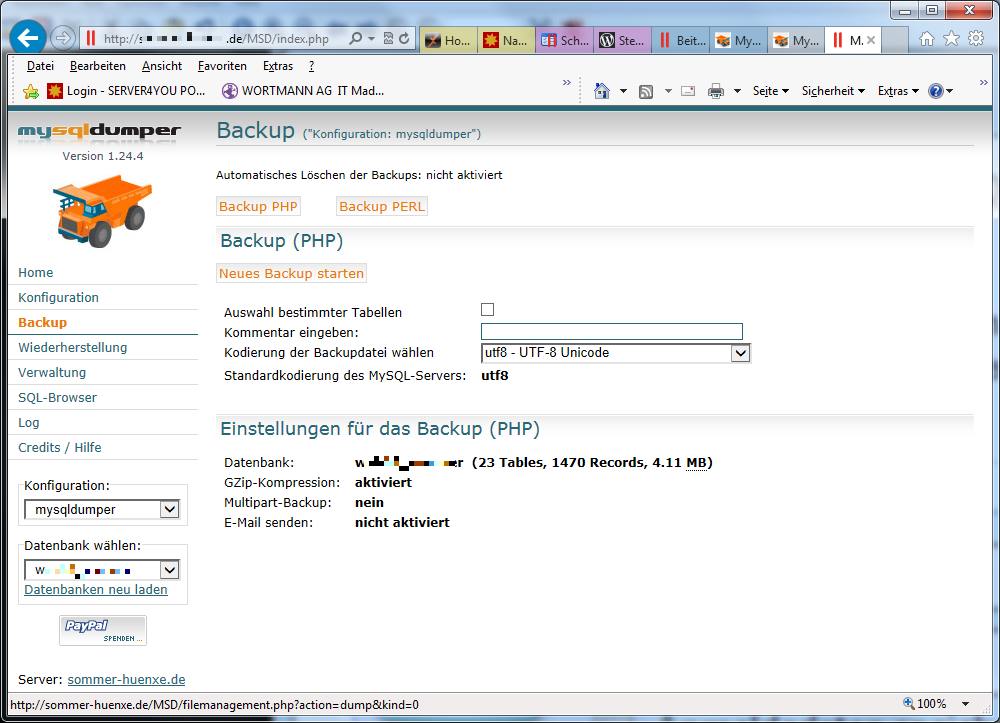Viewport: 1000px width, 723px height.
Task: Open mail with the Read Mail icon
Action: [x=687, y=90]
